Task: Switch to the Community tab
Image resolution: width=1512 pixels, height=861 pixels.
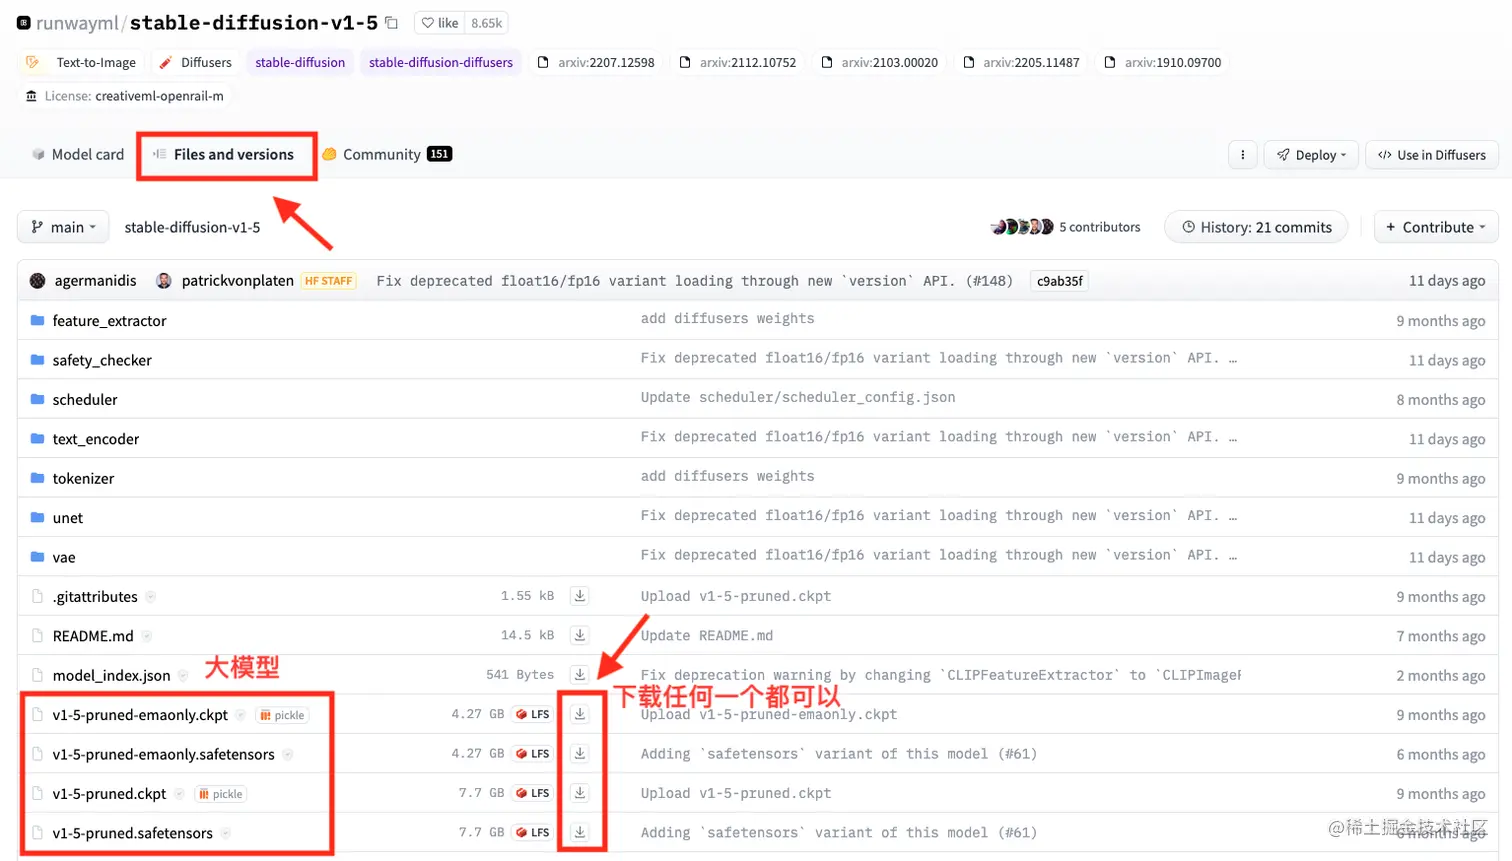Action: tap(387, 154)
